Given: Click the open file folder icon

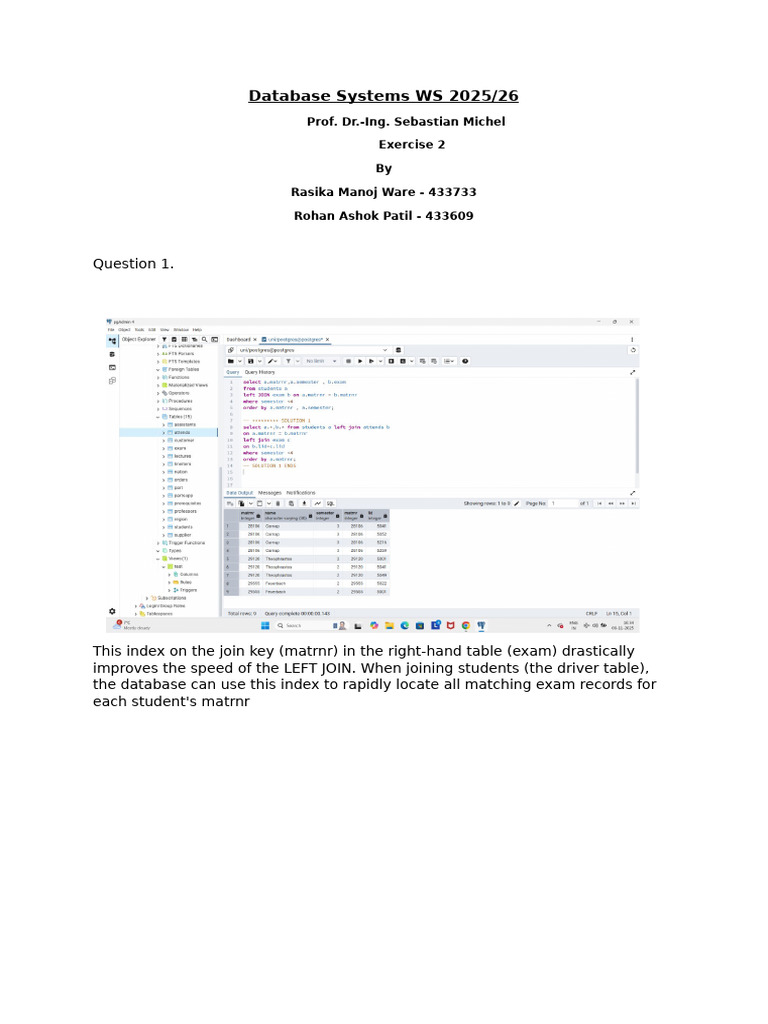Looking at the screenshot, I should [231, 361].
